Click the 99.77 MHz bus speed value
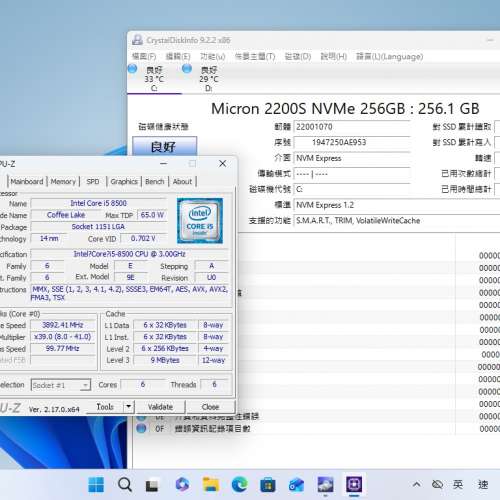This screenshot has height=500, width=500. tap(63, 348)
